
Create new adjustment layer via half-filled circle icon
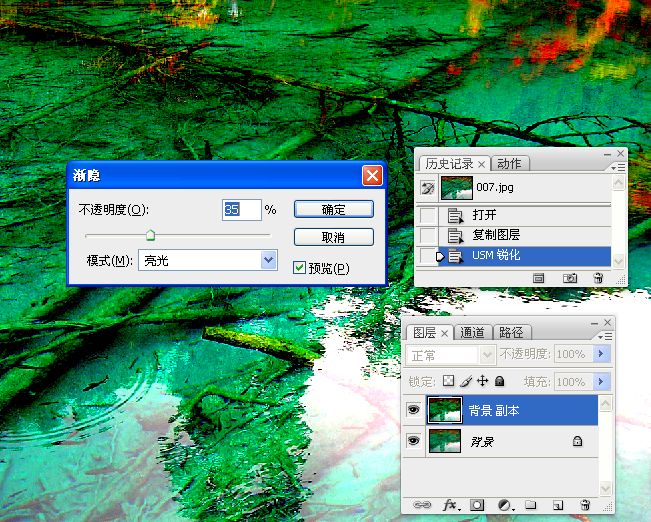pyautogui.click(x=505, y=505)
